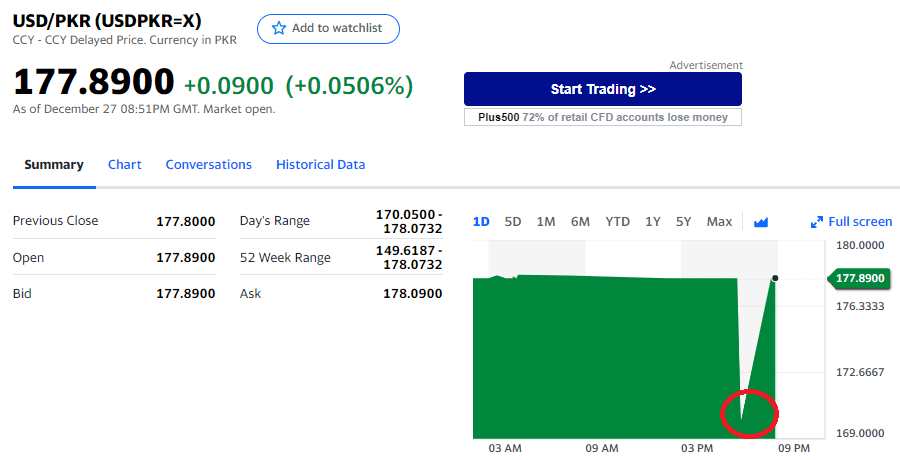Image resolution: width=900 pixels, height=460 pixels.
Task: Click the 52 Week Range label
Action: pos(285,258)
